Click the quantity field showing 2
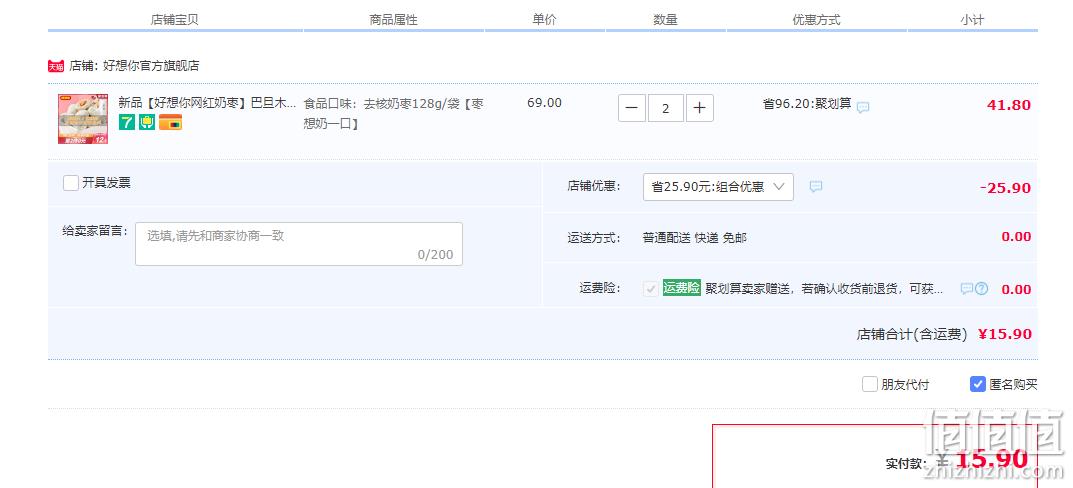 point(666,108)
